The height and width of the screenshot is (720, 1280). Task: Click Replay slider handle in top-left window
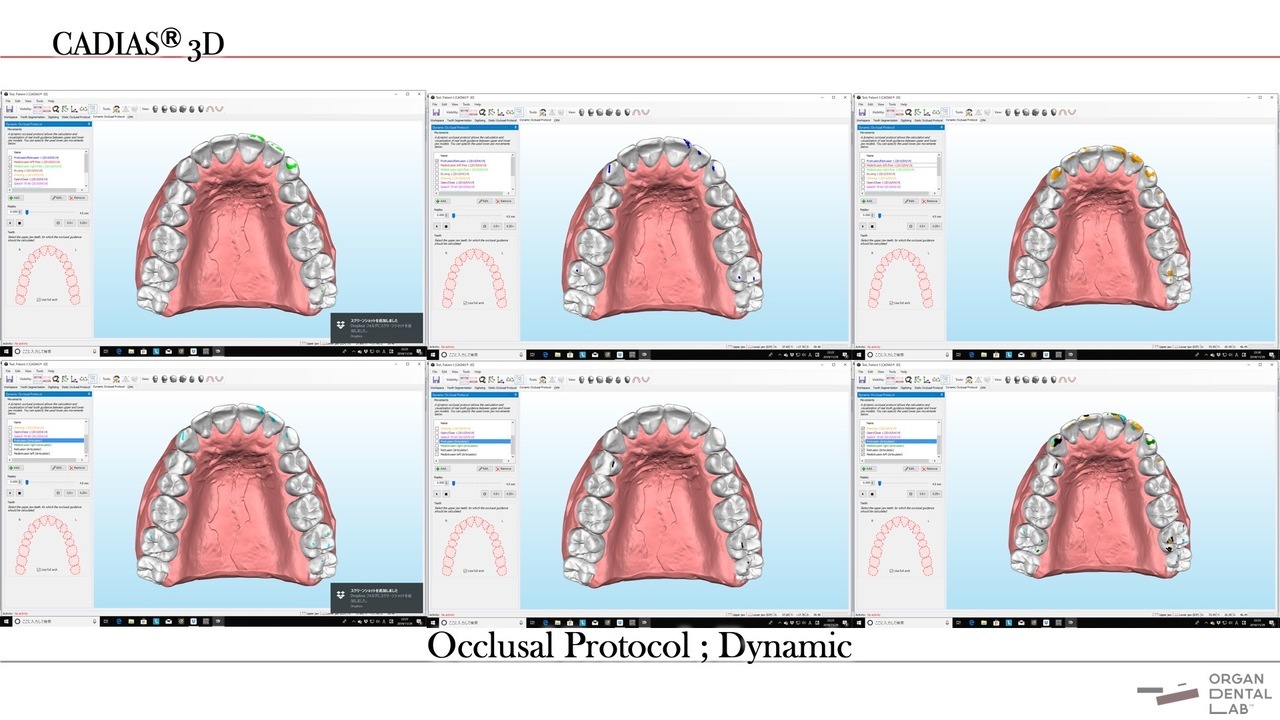coord(27,212)
